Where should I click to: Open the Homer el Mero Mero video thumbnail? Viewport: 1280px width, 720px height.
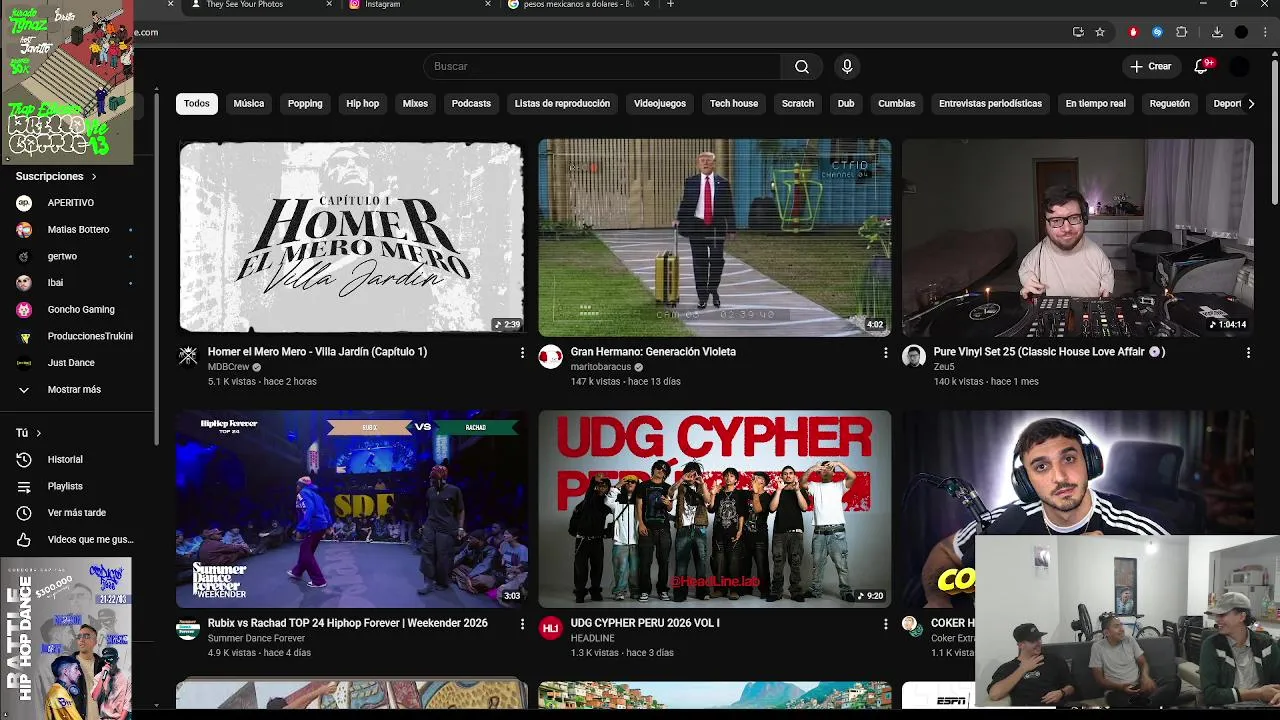[351, 237]
